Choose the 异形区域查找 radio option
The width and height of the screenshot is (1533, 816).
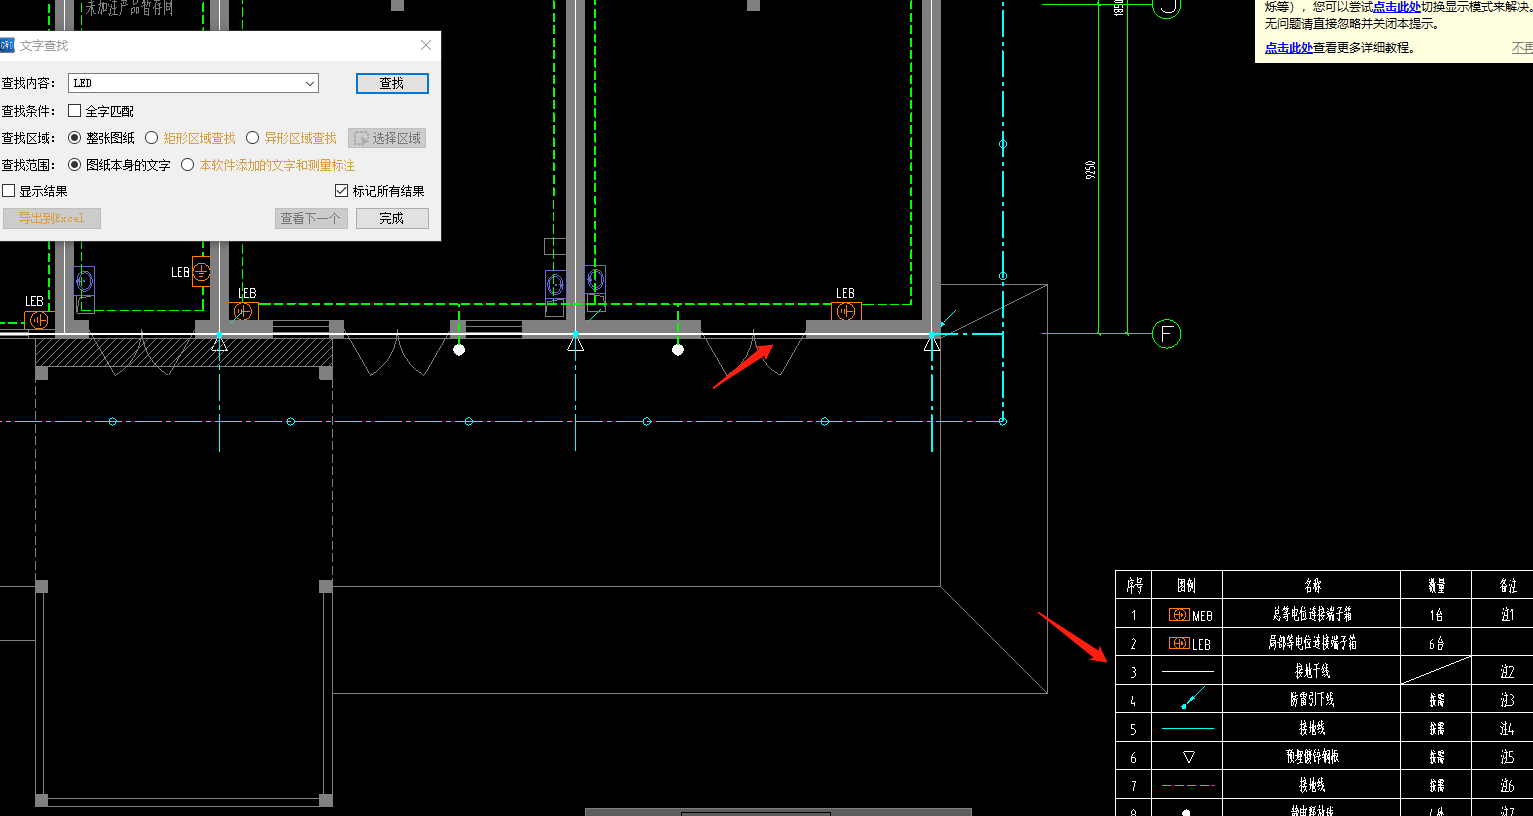[253, 138]
